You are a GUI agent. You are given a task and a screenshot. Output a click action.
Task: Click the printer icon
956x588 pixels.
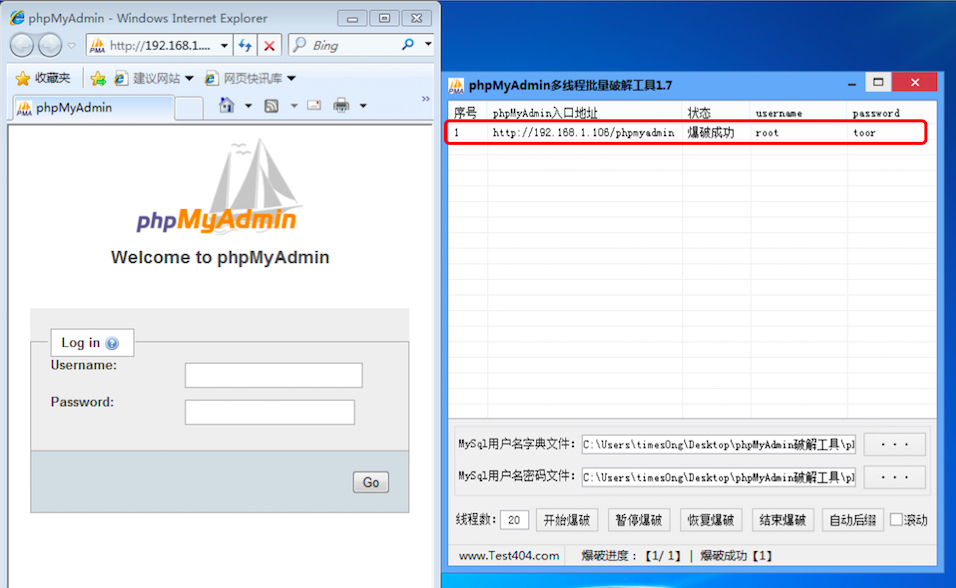tap(341, 106)
